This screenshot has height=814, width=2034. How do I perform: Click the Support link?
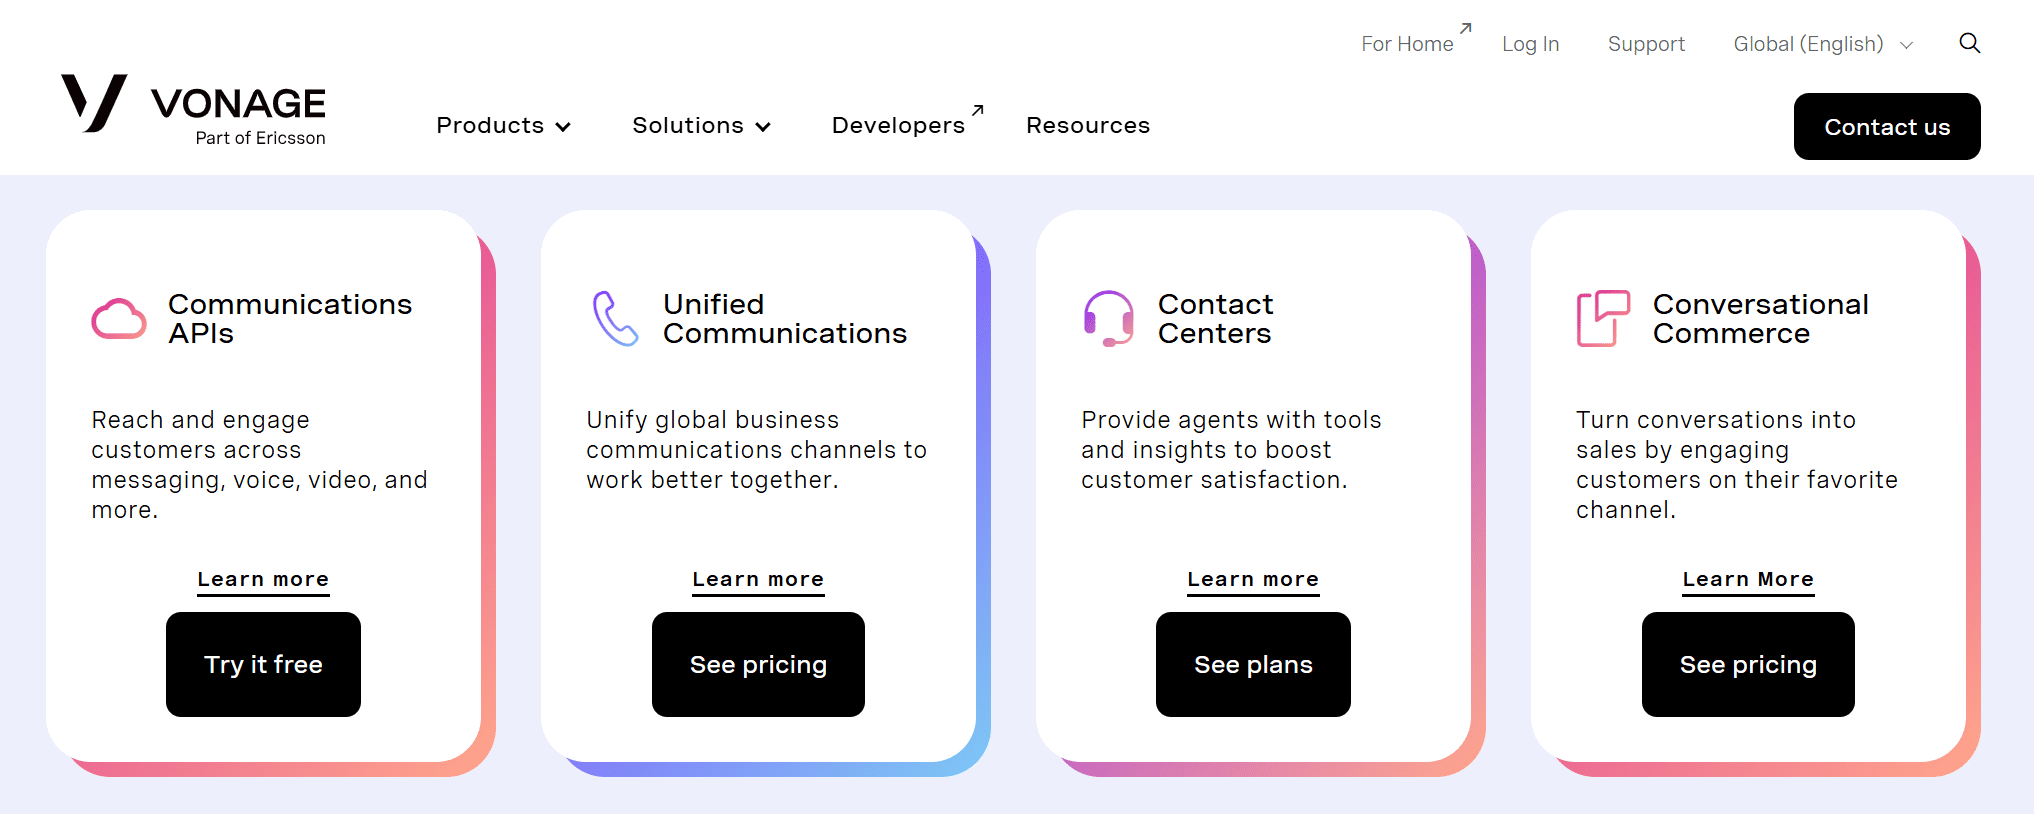[1646, 44]
